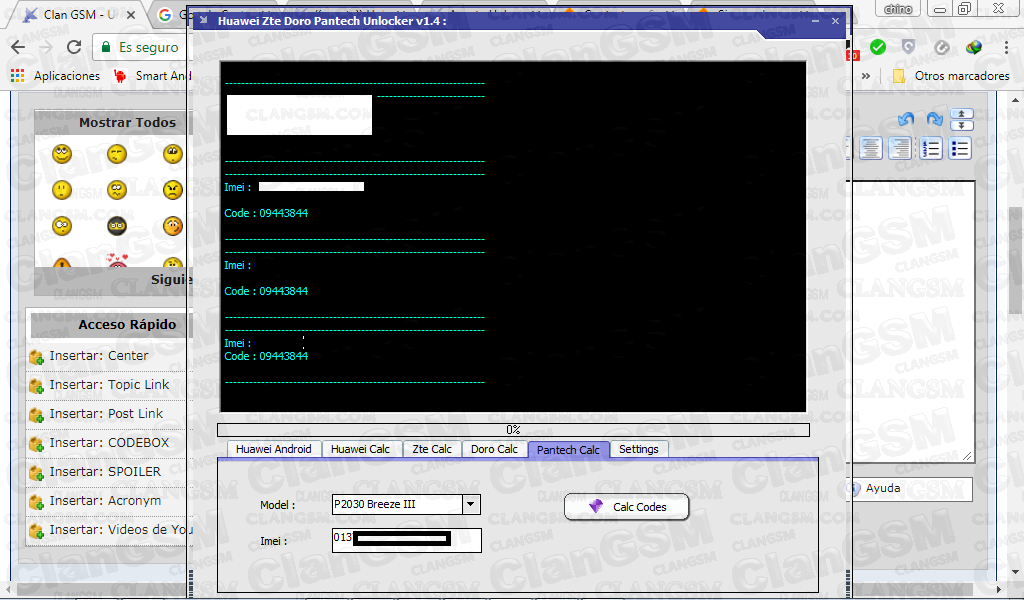Click the gray shield extension icon
The width and height of the screenshot is (1024, 600).
[908, 47]
